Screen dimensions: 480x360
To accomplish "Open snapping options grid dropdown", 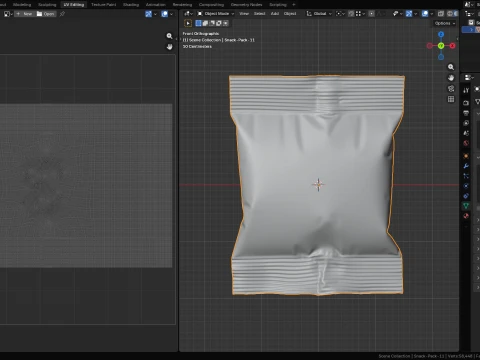I will tap(360, 14).
